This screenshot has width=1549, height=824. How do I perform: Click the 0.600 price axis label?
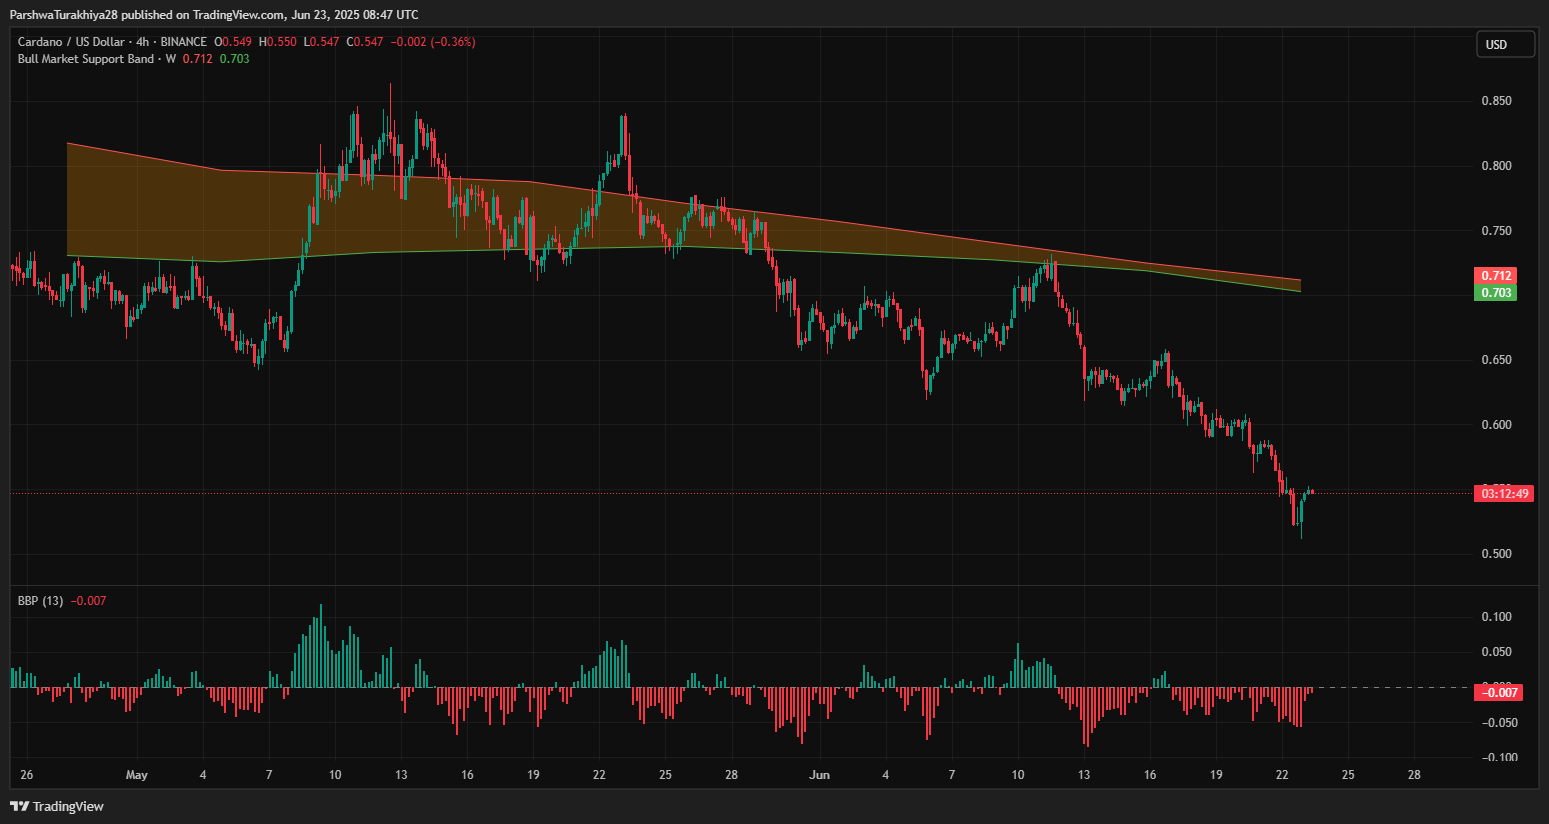click(1496, 425)
